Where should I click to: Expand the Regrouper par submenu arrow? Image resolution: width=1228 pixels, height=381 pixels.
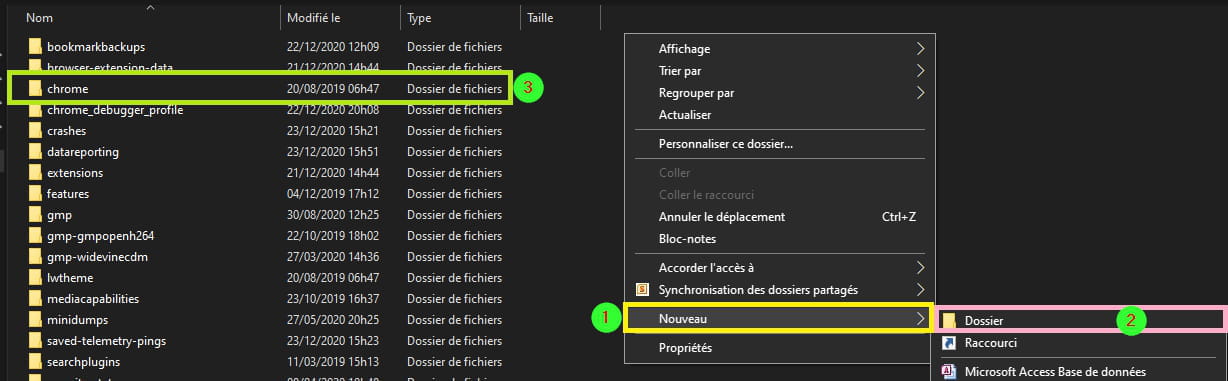(x=921, y=93)
